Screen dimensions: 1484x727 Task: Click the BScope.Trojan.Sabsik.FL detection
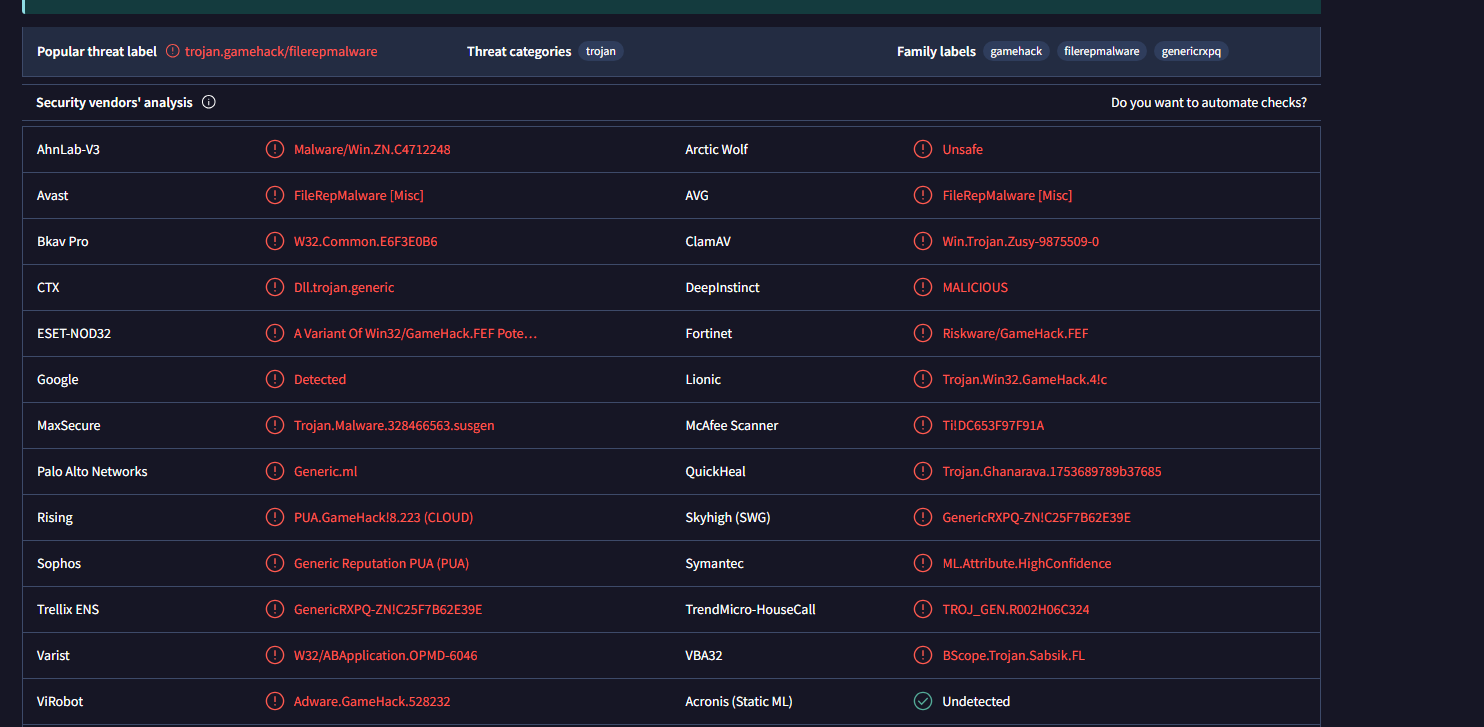click(x=1014, y=655)
